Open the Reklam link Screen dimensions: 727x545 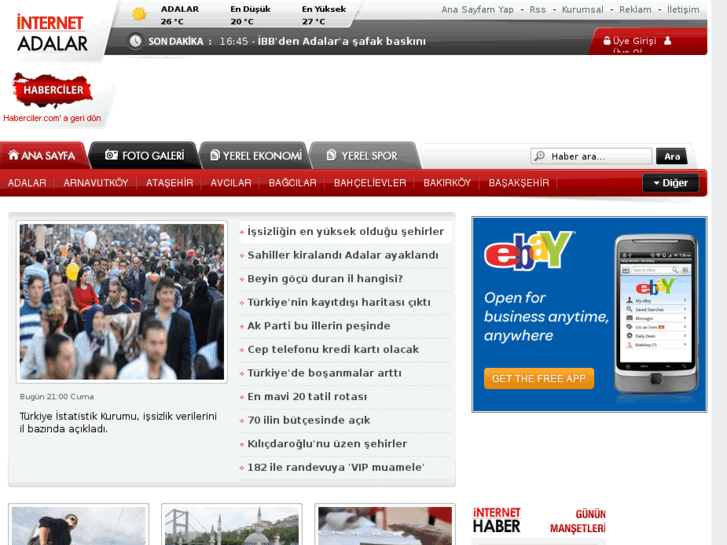(635, 10)
